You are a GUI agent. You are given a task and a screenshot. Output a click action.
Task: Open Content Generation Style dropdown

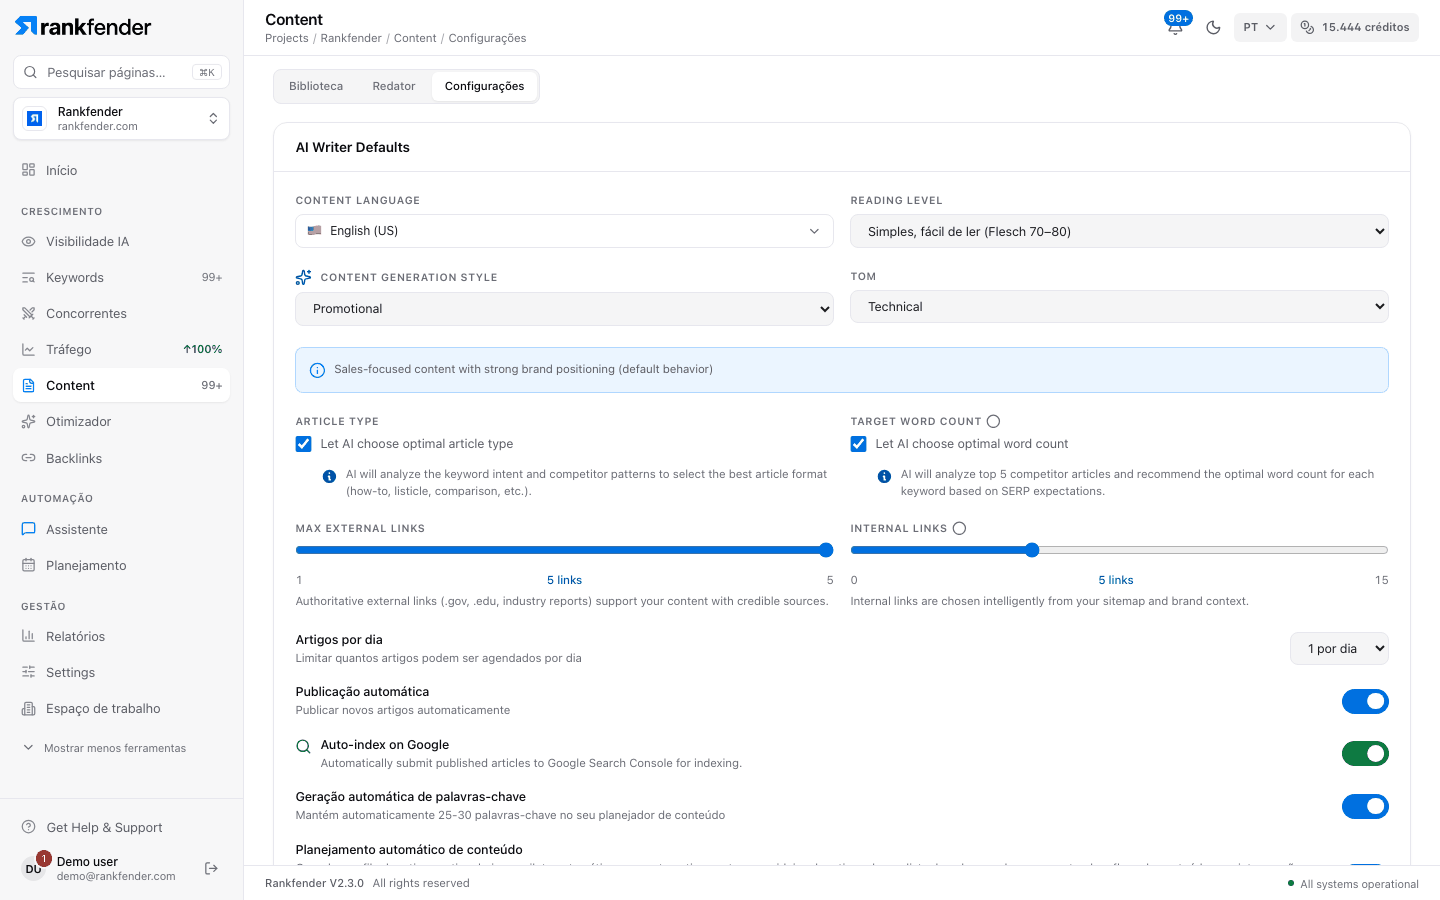(x=564, y=309)
